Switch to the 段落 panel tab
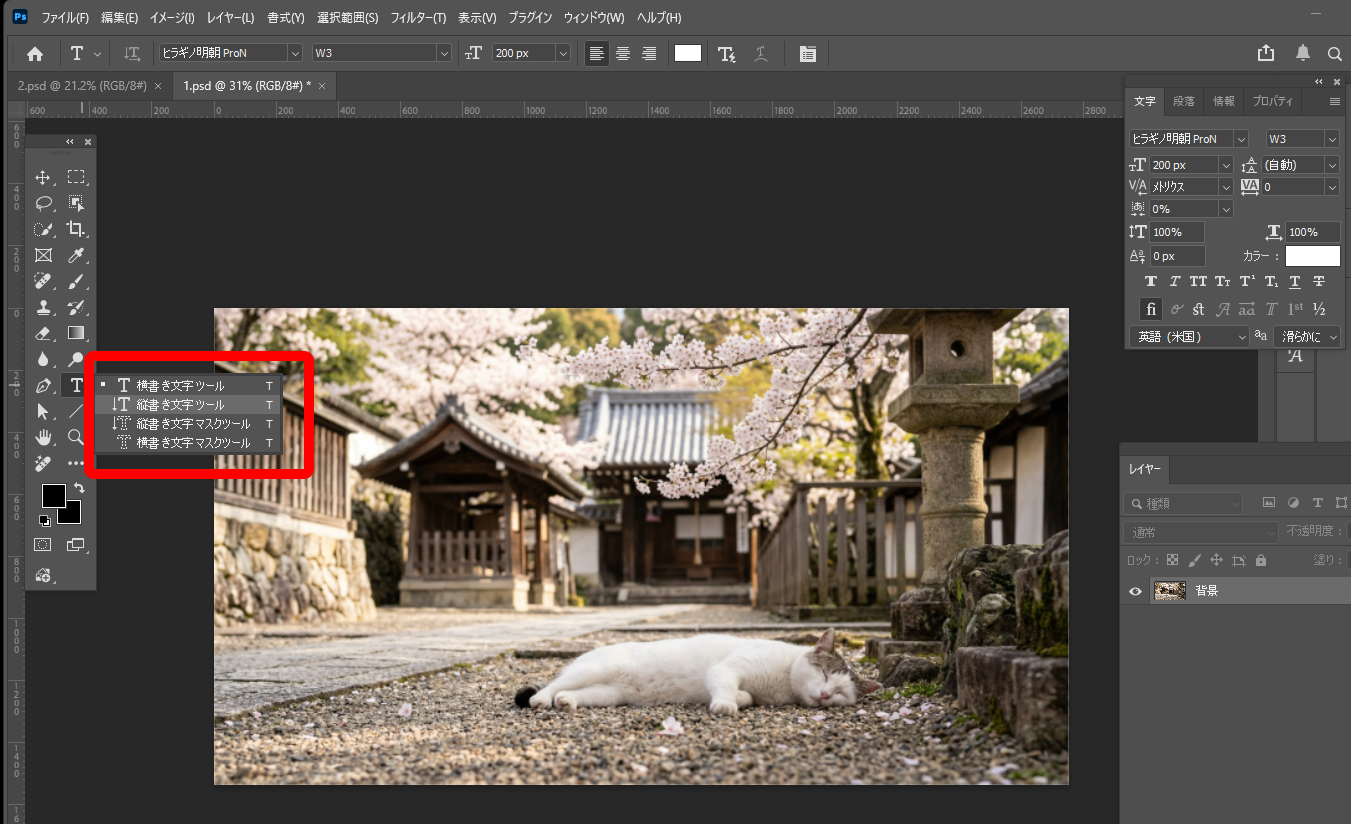The image size is (1351, 824). point(1183,100)
